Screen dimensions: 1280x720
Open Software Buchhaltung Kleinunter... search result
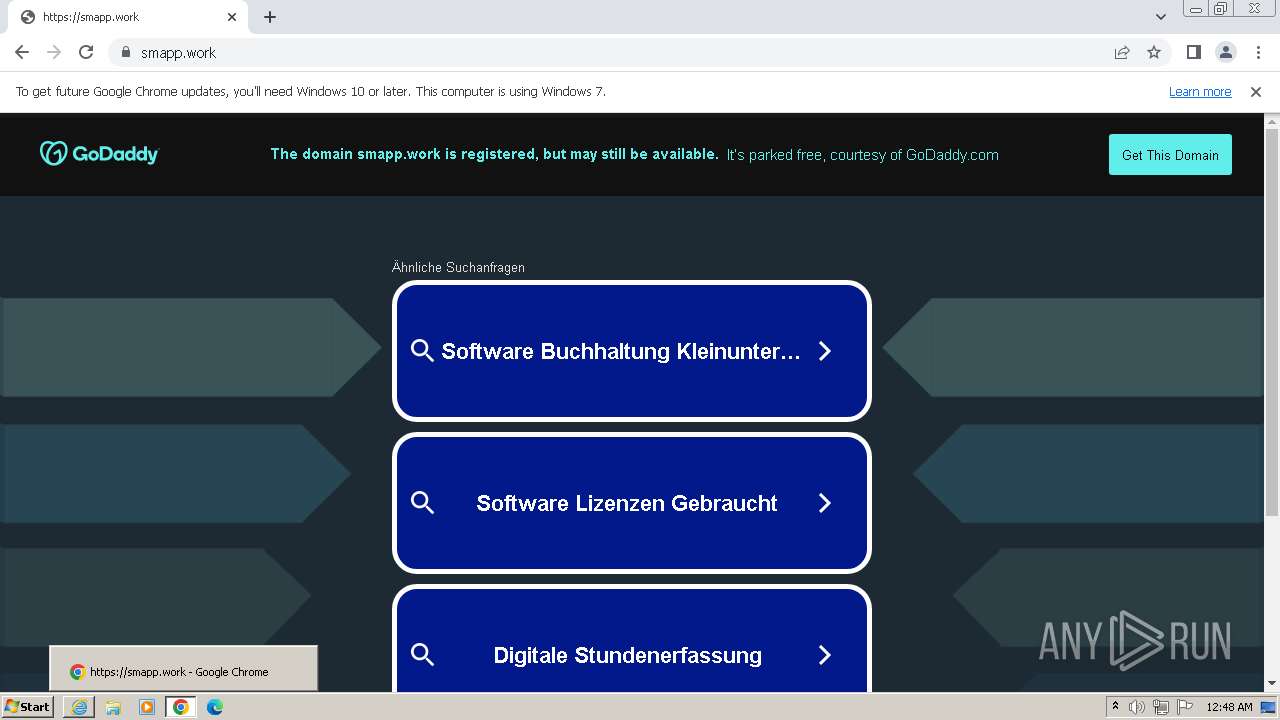(632, 351)
